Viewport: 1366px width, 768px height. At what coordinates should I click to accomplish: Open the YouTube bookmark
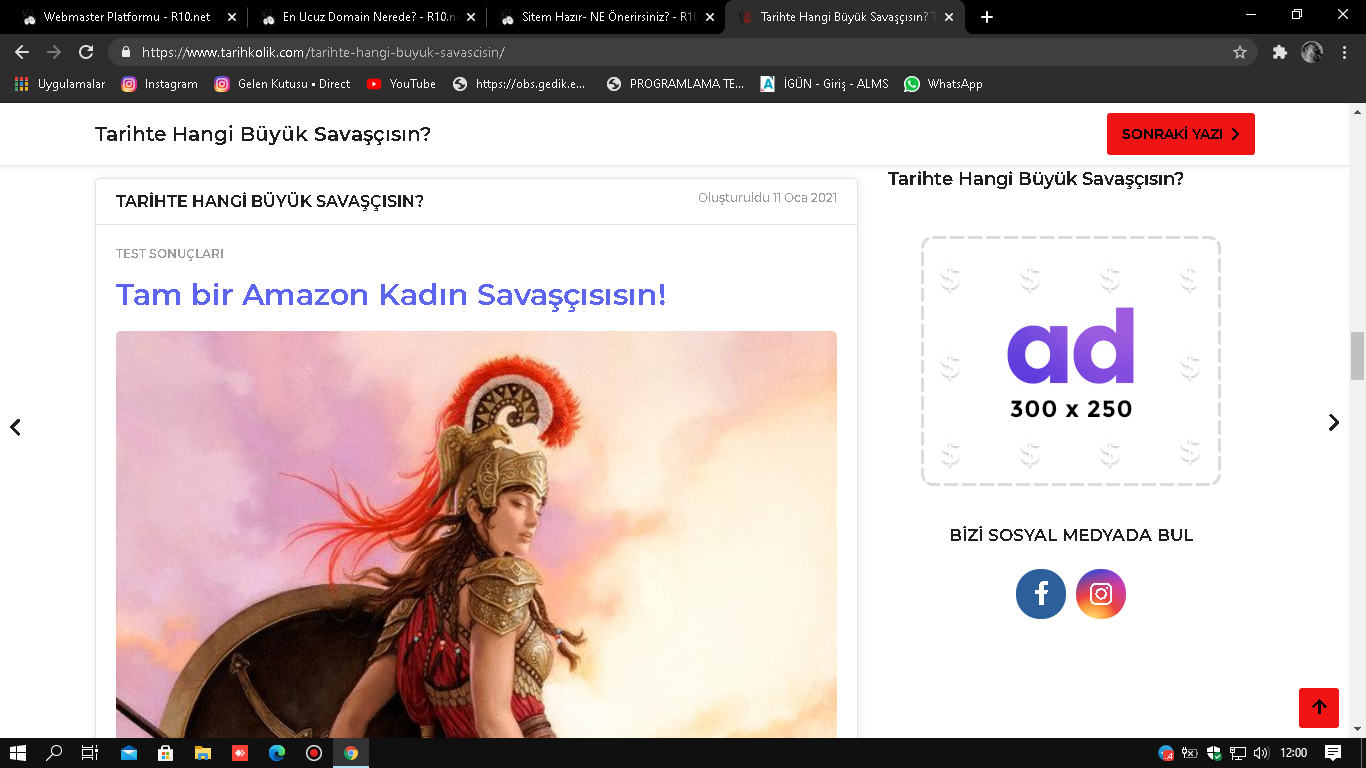[x=401, y=84]
